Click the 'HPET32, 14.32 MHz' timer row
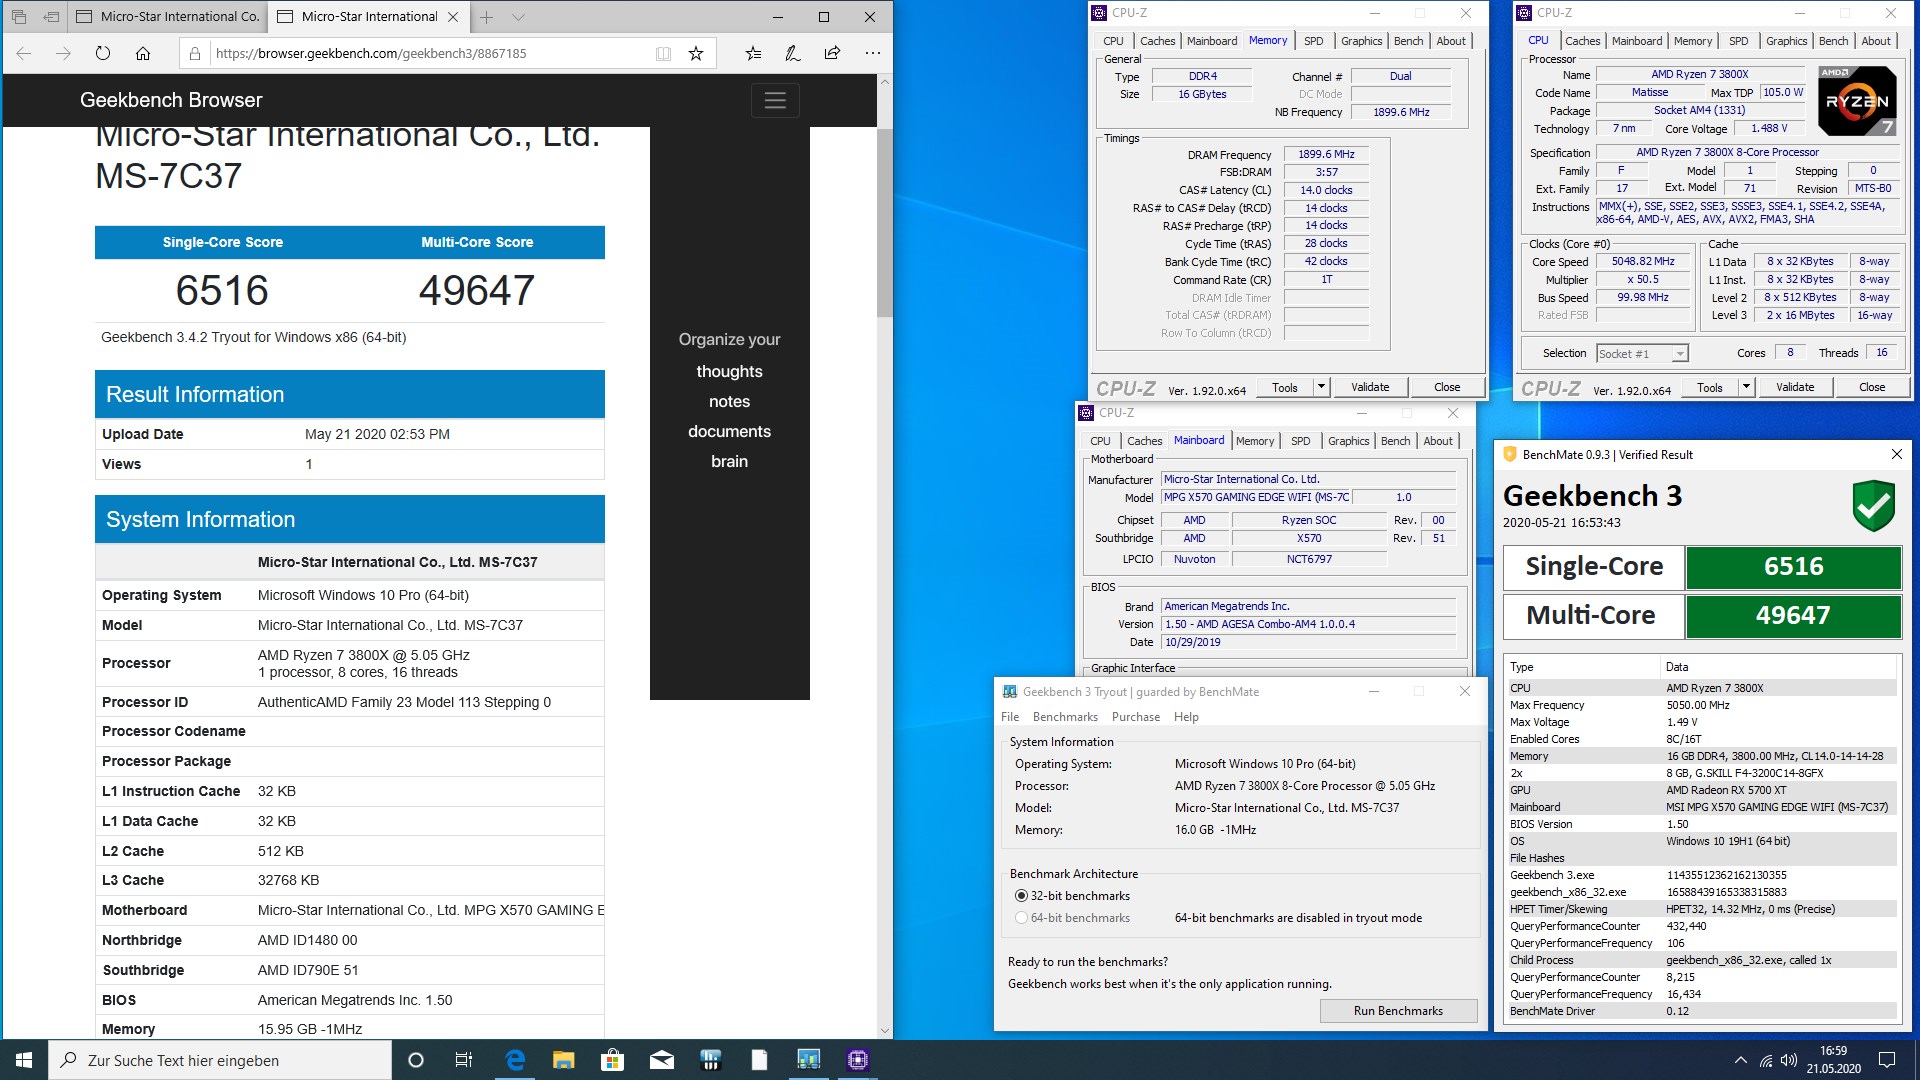This screenshot has height=1080, width=1920. point(1702,909)
